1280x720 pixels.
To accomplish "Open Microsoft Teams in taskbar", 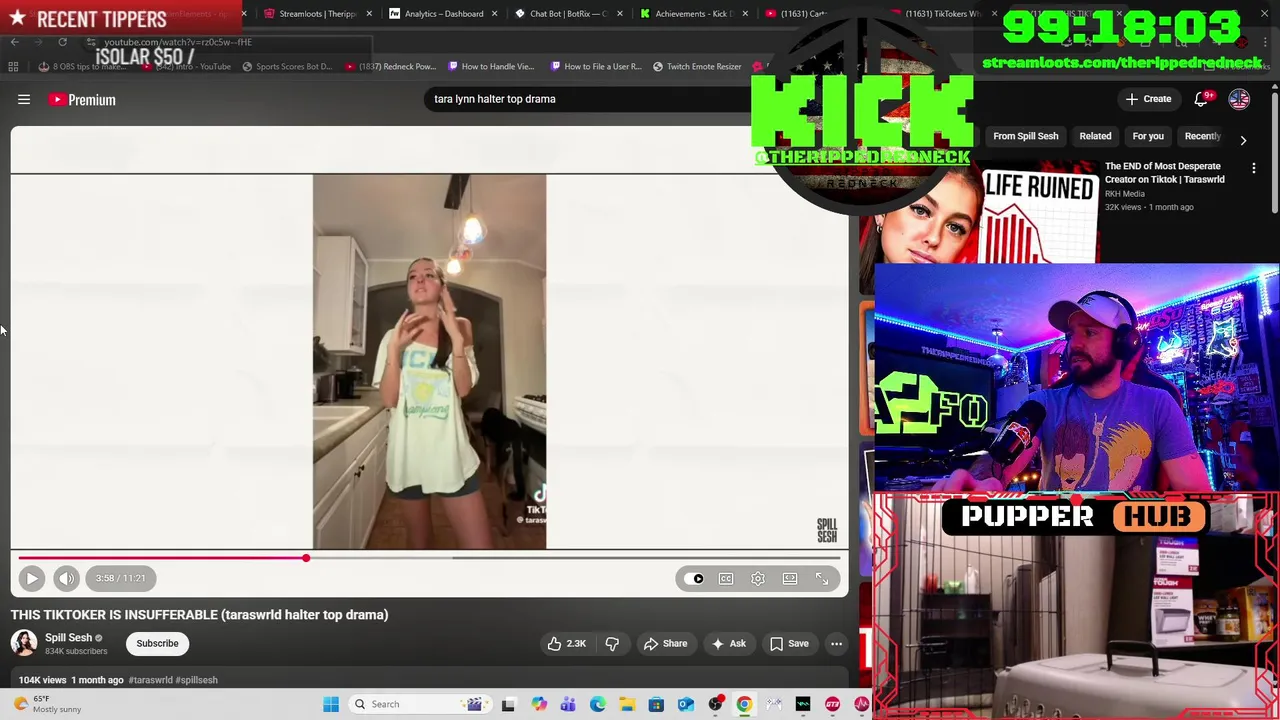I will pyautogui.click(x=568, y=704).
